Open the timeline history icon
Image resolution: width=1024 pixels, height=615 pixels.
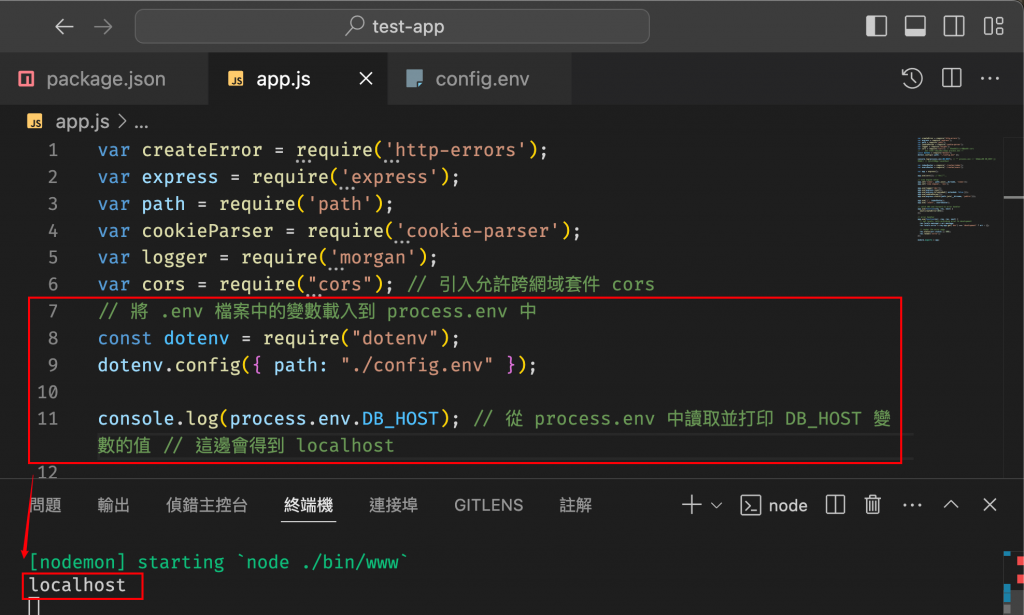click(912, 78)
